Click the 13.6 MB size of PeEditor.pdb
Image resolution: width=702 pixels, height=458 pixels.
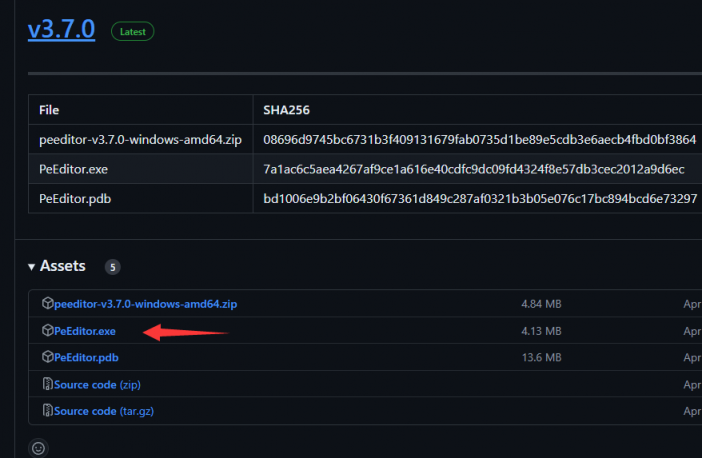coord(541,357)
